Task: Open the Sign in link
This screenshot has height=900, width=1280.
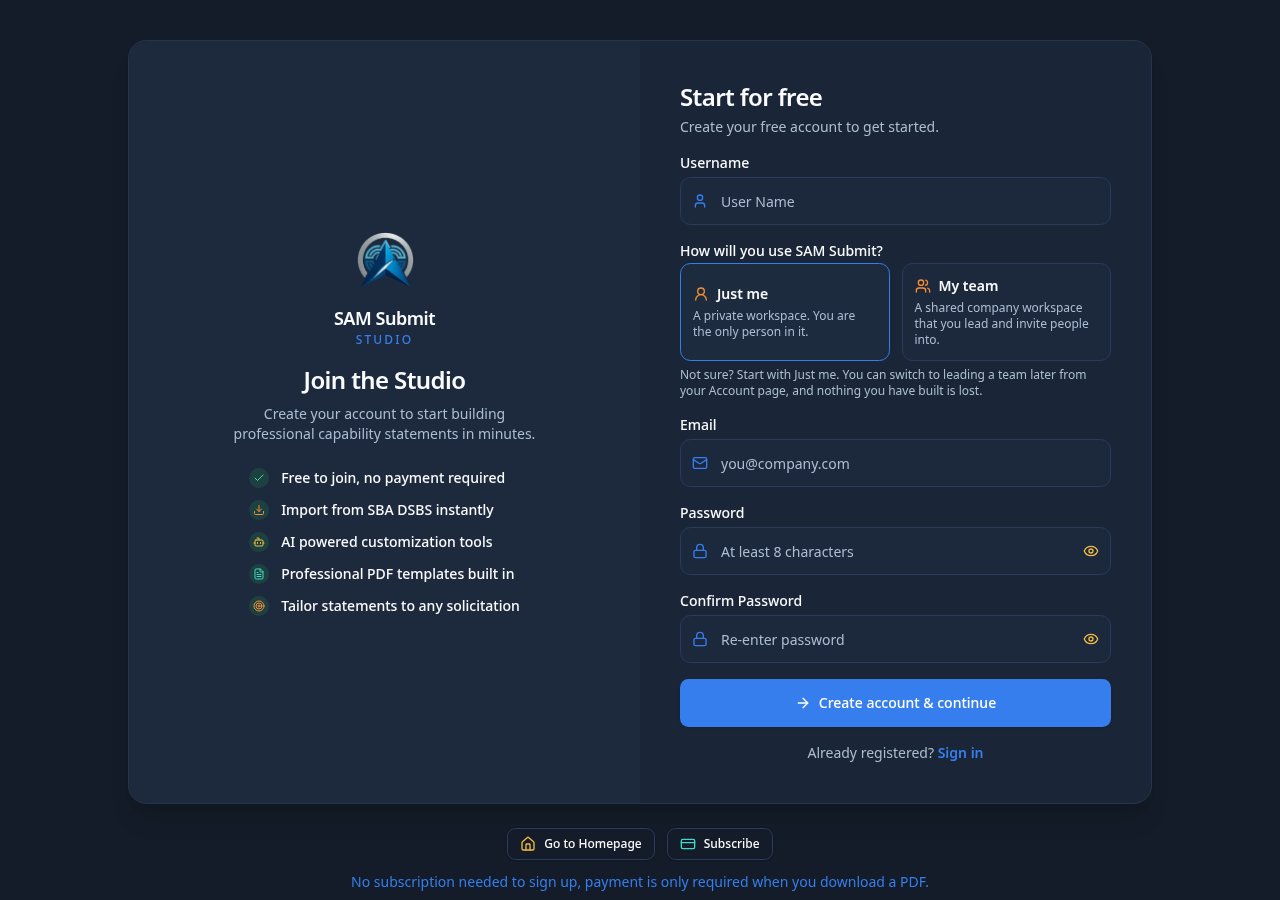Action: click(960, 753)
